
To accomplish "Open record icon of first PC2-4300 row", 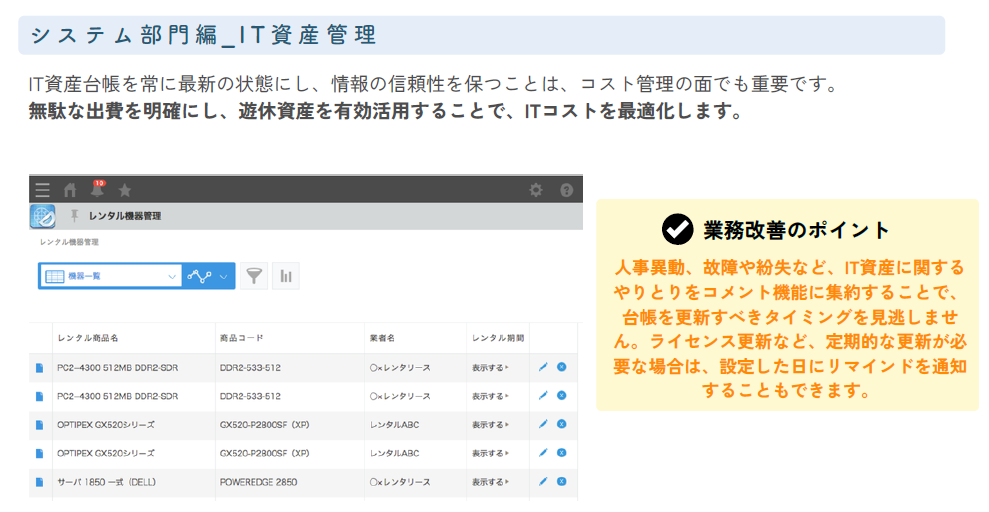I will 39,368.
